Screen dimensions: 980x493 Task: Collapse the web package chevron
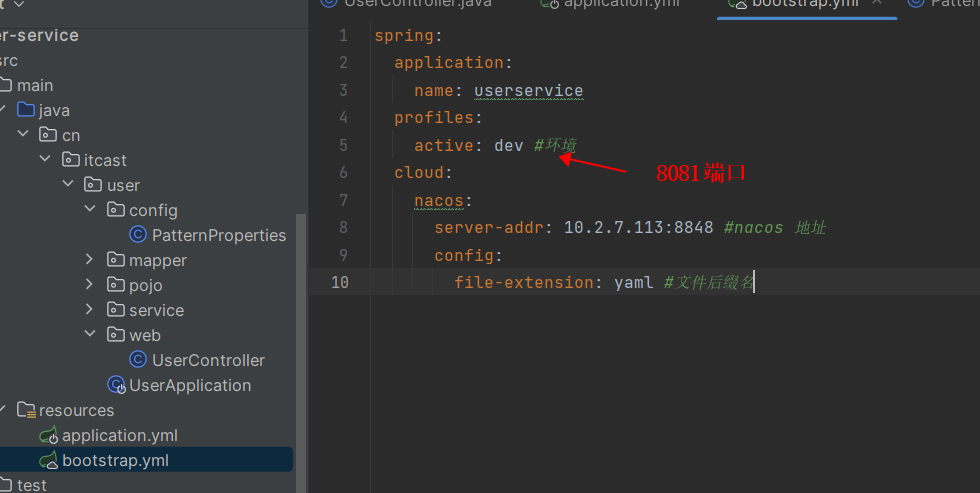coord(91,335)
